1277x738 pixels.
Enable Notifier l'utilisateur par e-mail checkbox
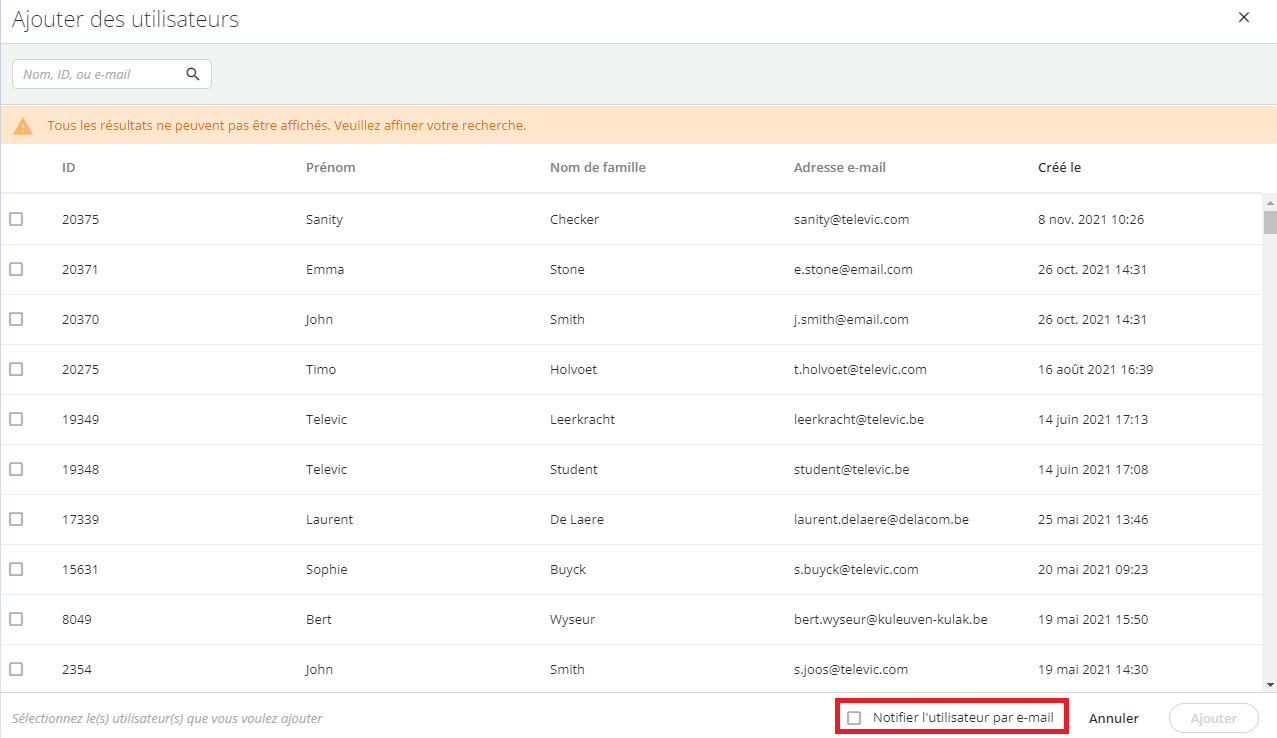click(x=854, y=718)
